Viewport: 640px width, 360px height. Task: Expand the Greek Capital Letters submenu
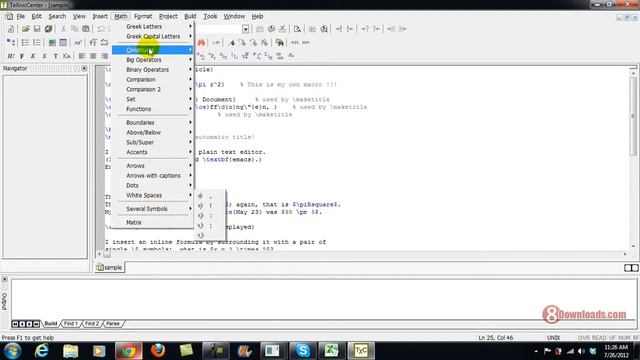[x=153, y=36]
